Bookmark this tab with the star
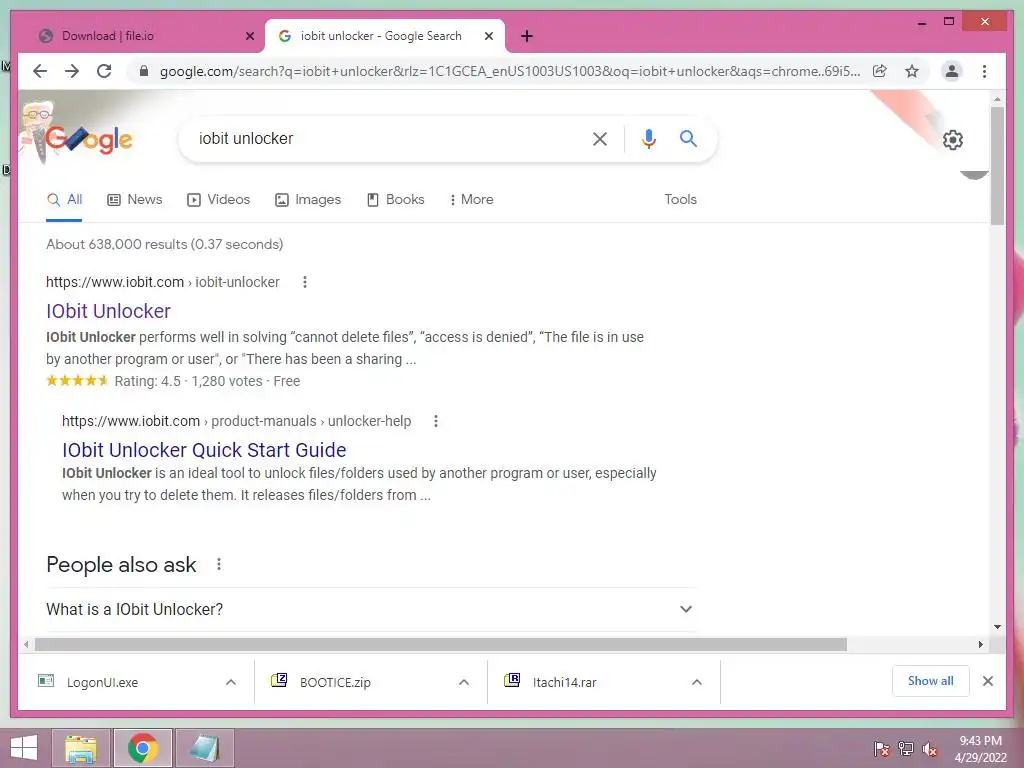The width and height of the screenshot is (1024, 768). click(912, 71)
